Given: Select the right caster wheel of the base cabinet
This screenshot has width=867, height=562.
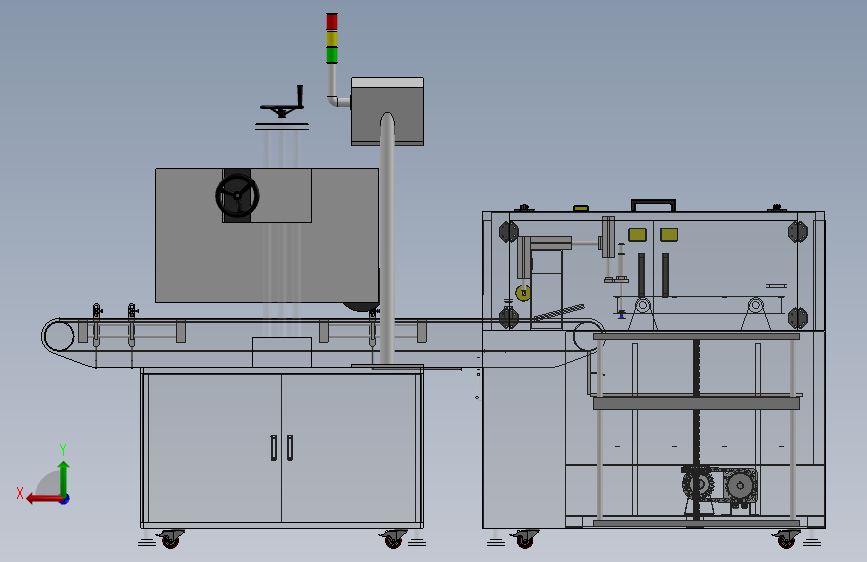Looking at the screenshot, I should point(393,539).
